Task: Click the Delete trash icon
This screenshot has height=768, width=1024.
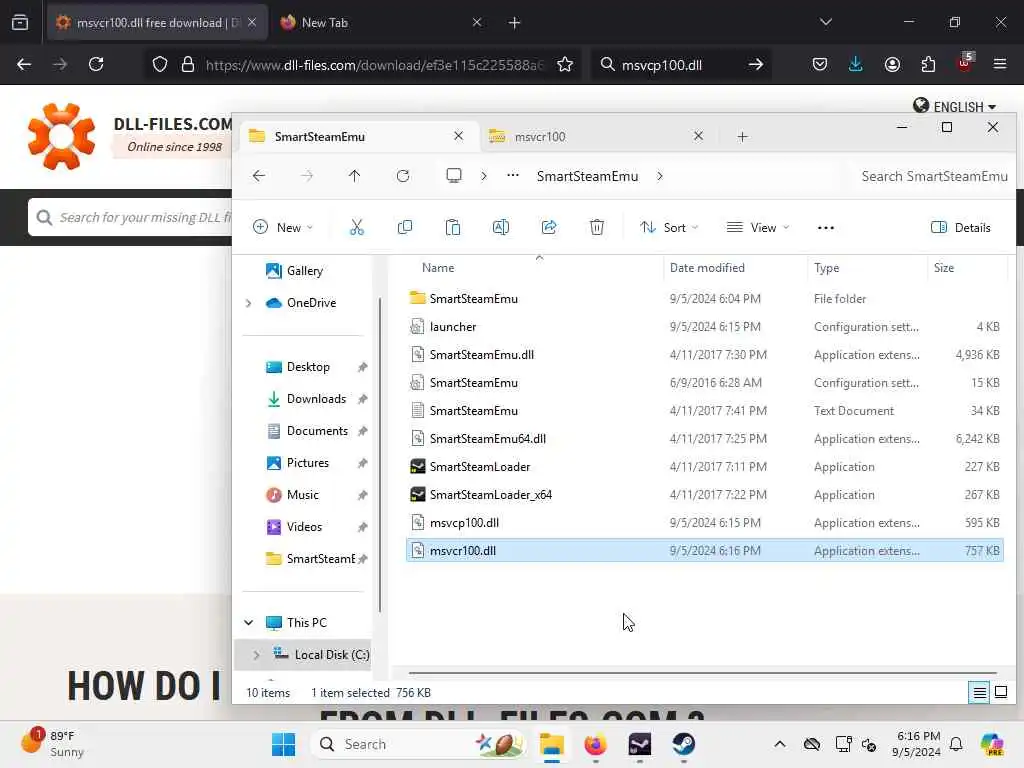Action: 597,227
